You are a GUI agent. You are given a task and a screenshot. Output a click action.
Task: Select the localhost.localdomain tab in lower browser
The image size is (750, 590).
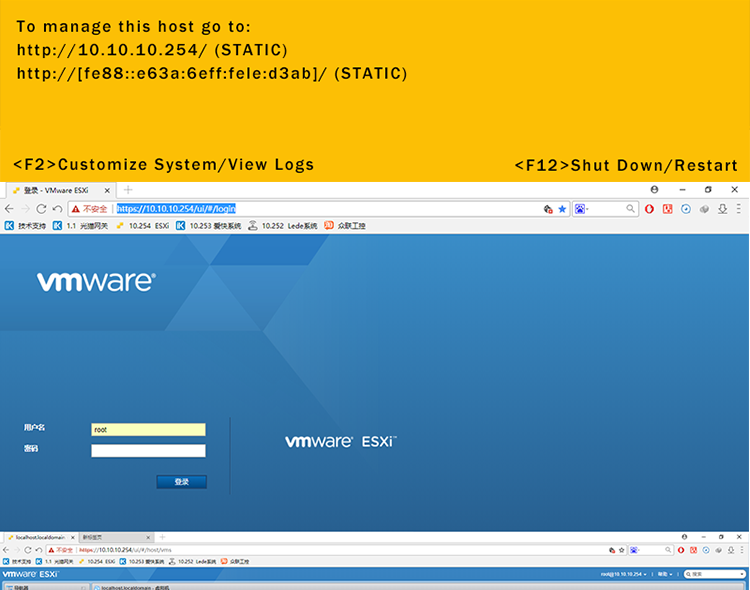pos(40,537)
